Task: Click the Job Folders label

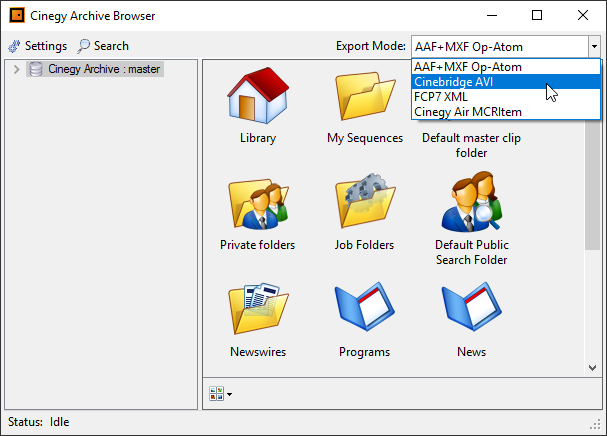Action: click(364, 245)
